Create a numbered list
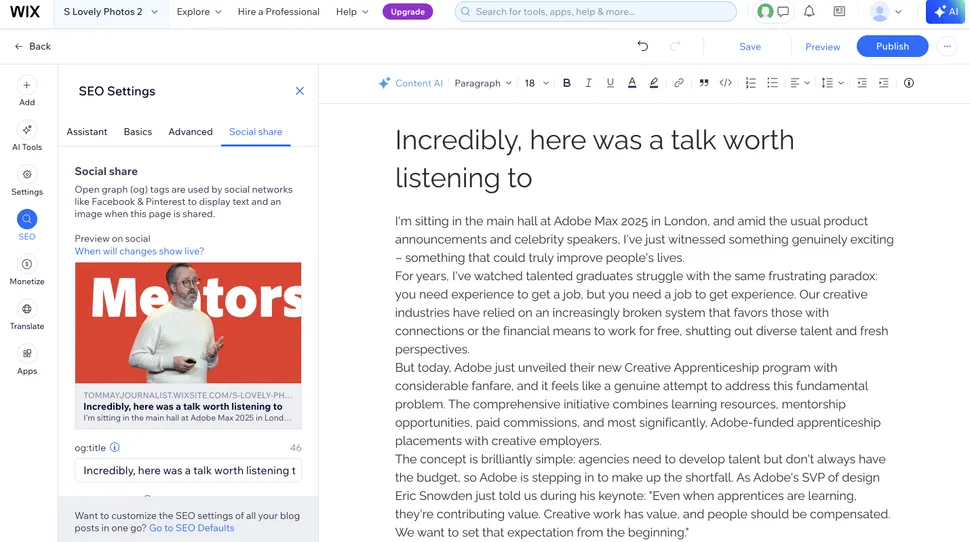The width and height of the screenshot is (970, 542). pos(750,83)
